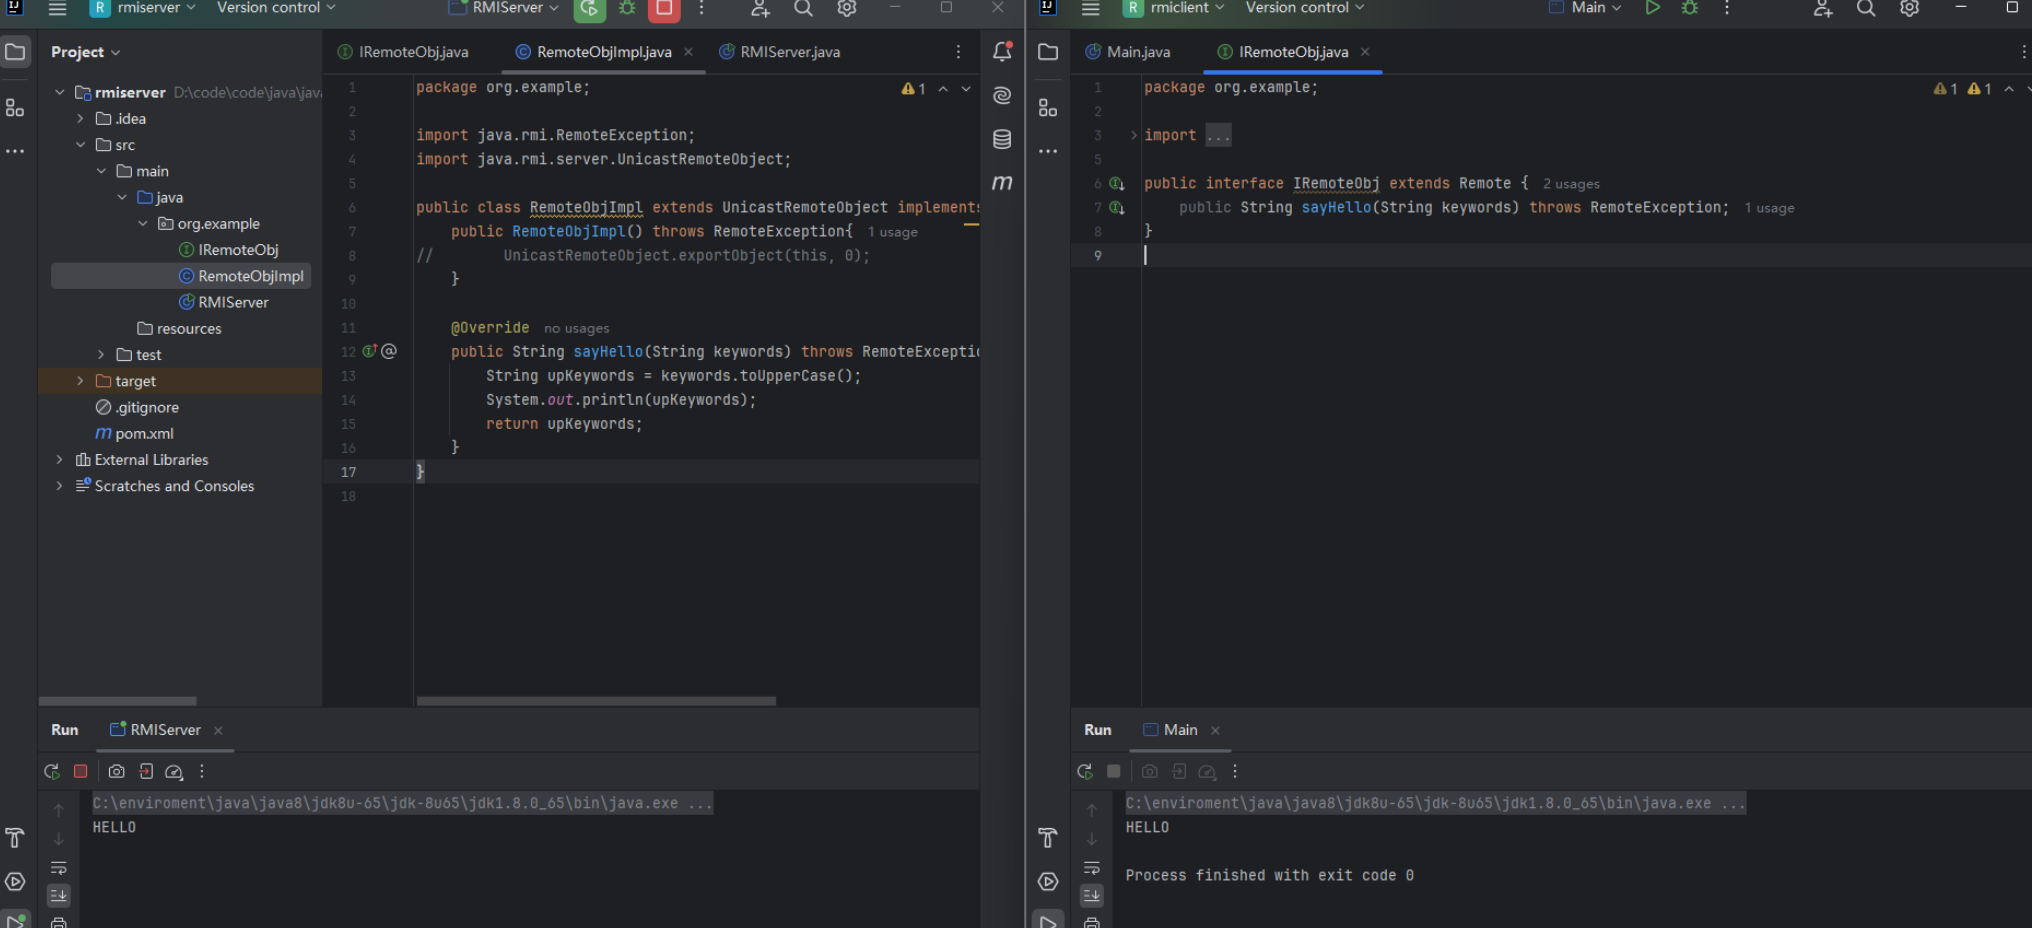The width and height of the screenshot is (2032, 928).
Task: Click the editor horizontal scrollbar
Action: click(x=596, y=701)
